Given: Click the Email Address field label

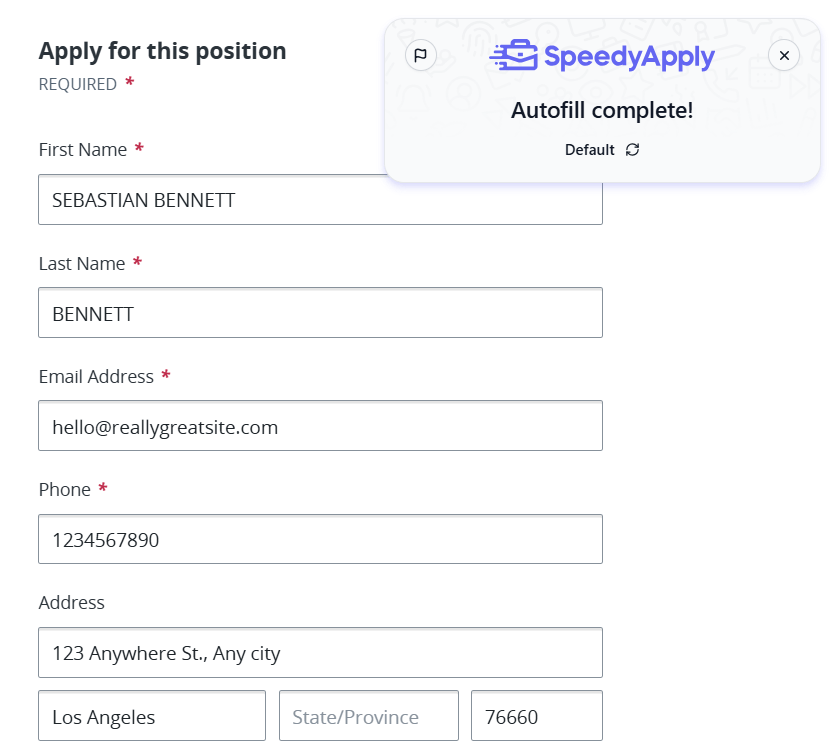Looking at the screenshot, I should point(96,377).
